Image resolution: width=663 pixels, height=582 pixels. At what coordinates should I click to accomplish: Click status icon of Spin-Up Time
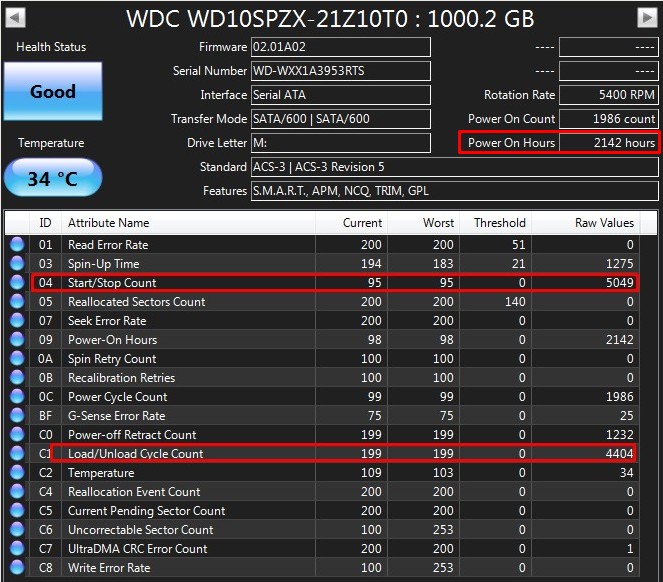(17, 264)
